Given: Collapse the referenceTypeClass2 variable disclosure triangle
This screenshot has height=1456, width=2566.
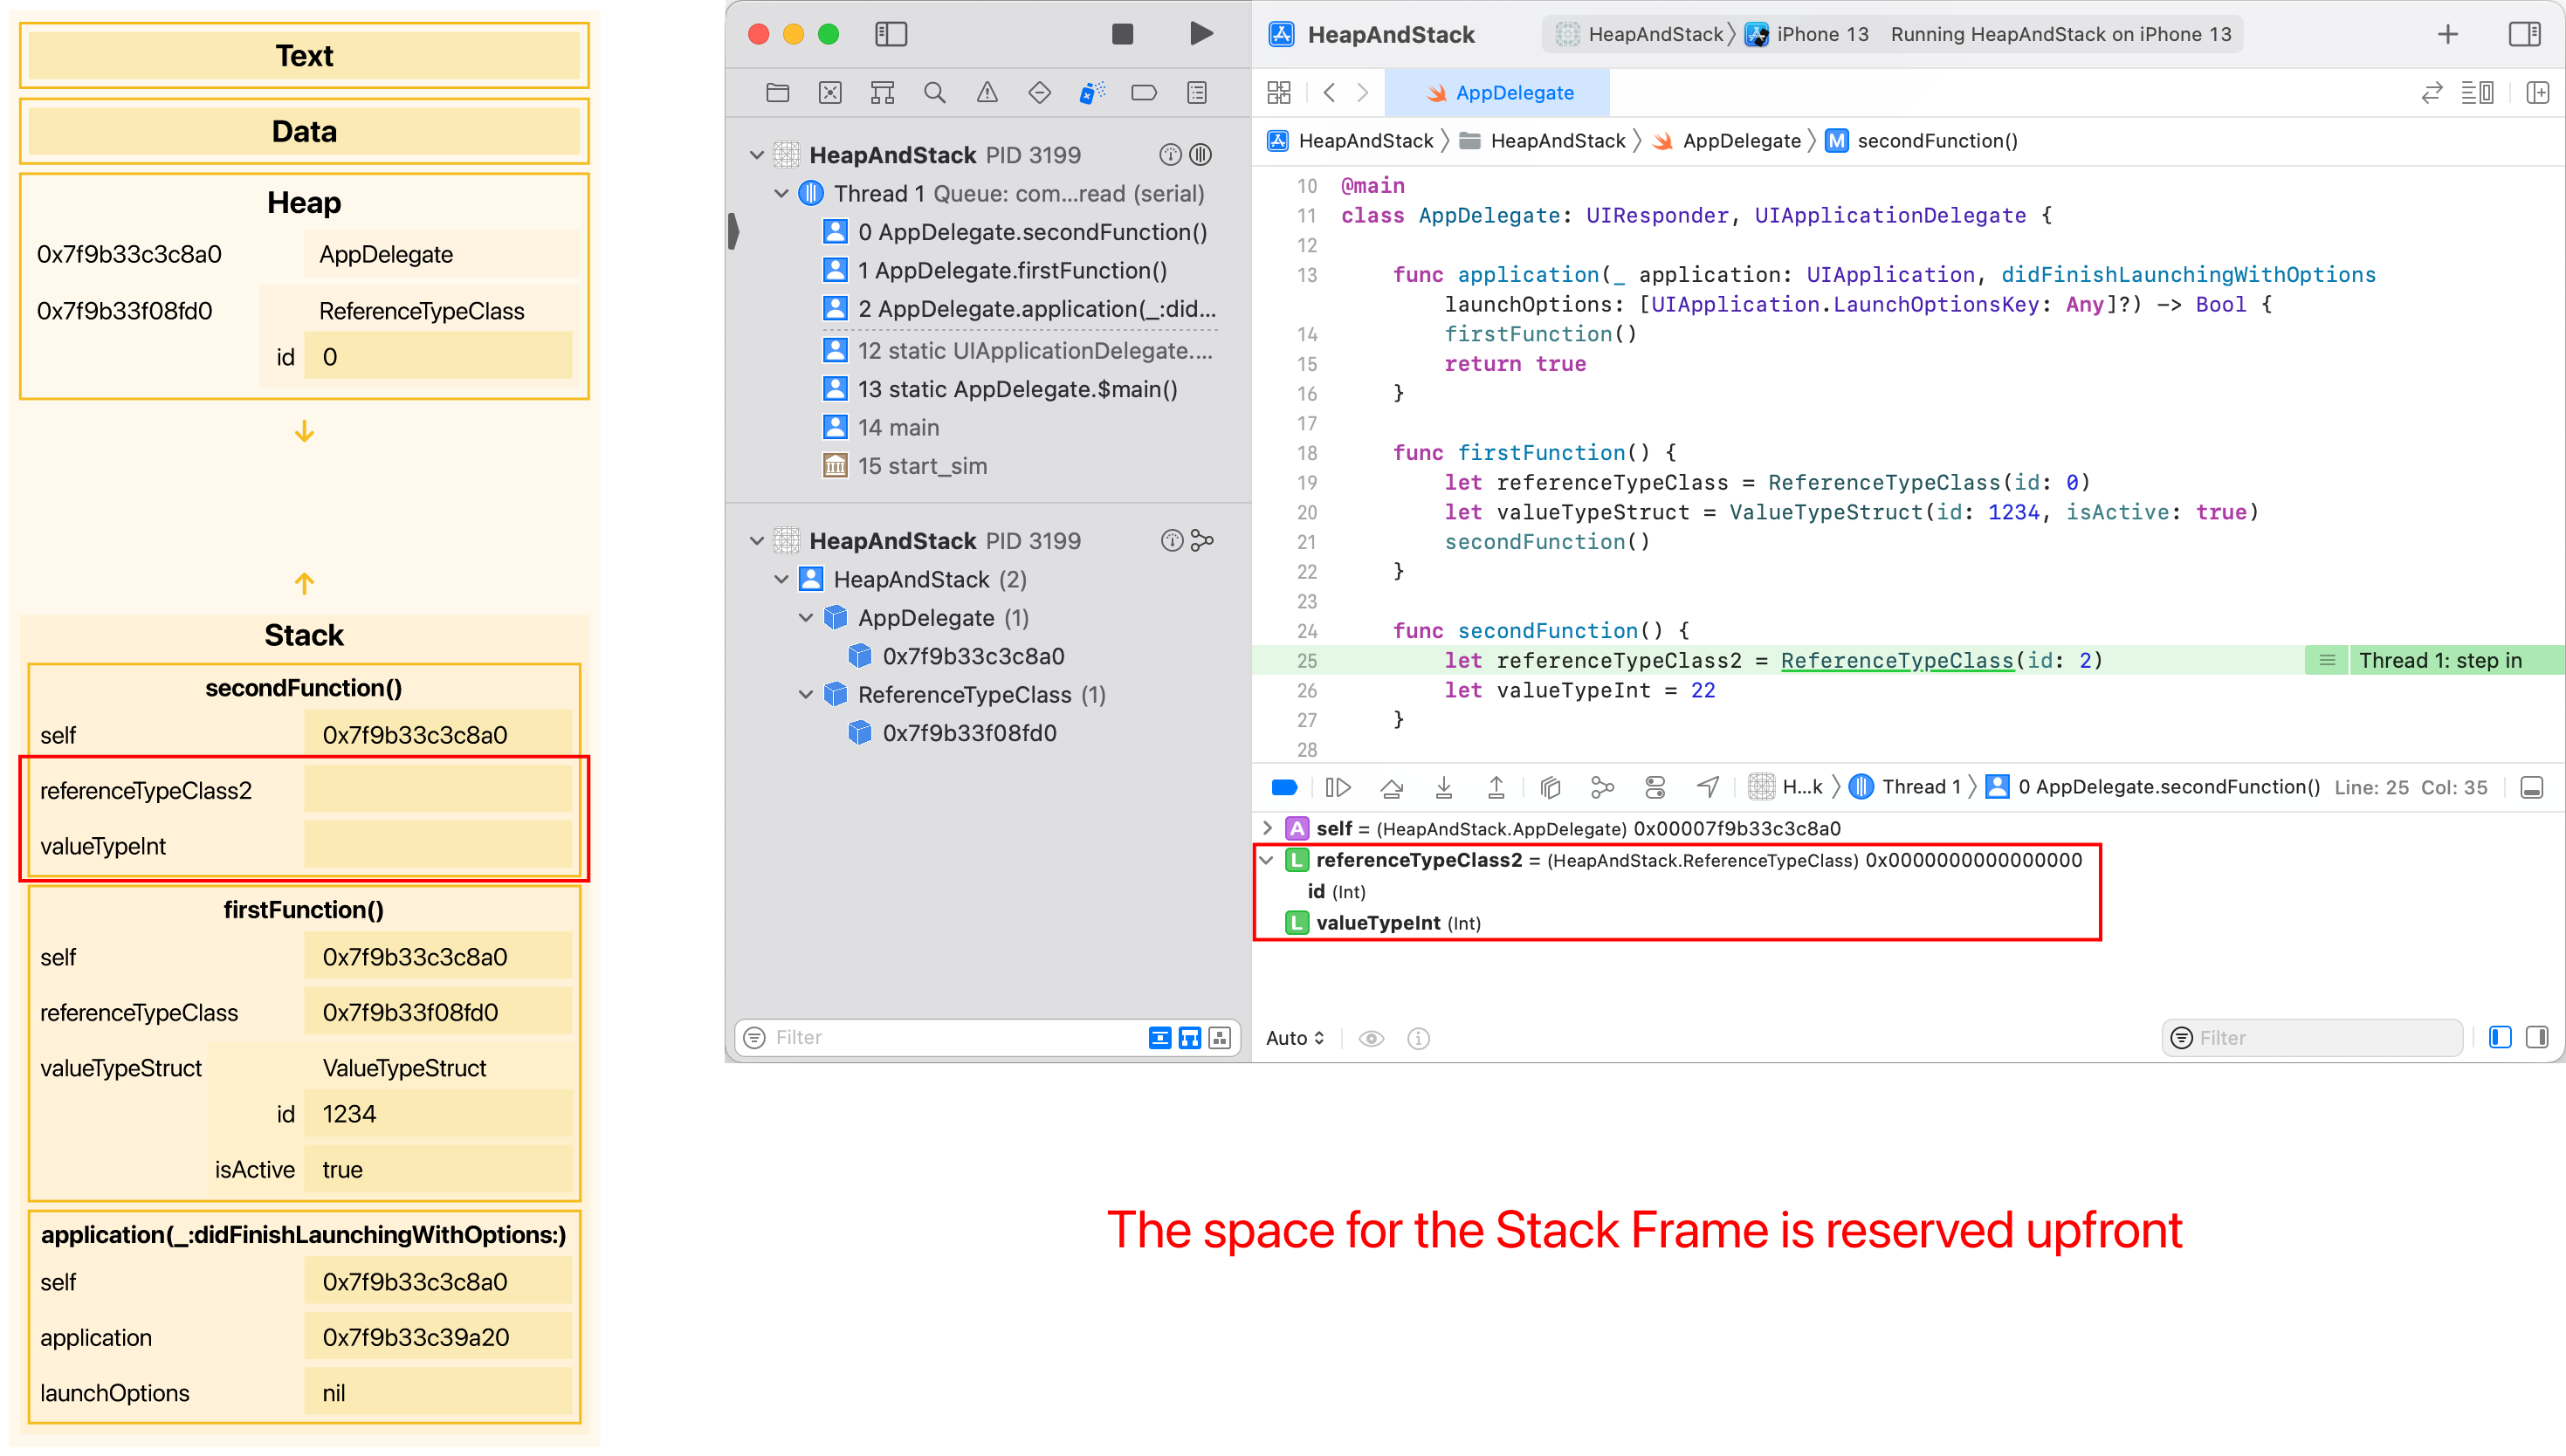Looking at the screenshot, I should click(1267, 859).
